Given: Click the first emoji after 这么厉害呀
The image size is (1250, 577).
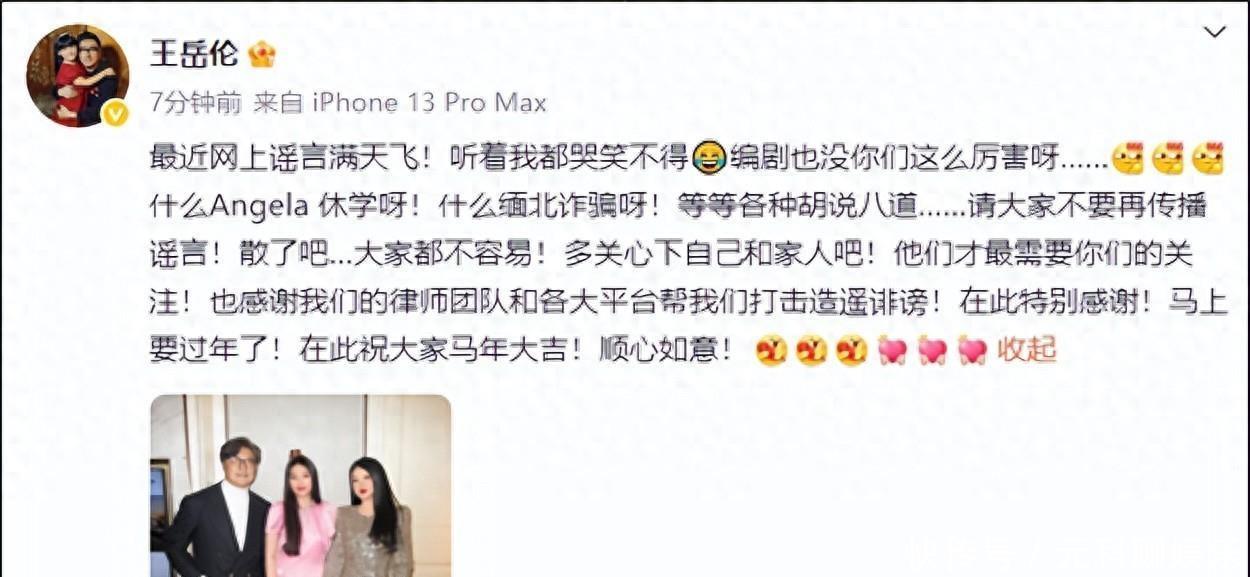Looking at the screenshot, I should (x=1128, y=158).
